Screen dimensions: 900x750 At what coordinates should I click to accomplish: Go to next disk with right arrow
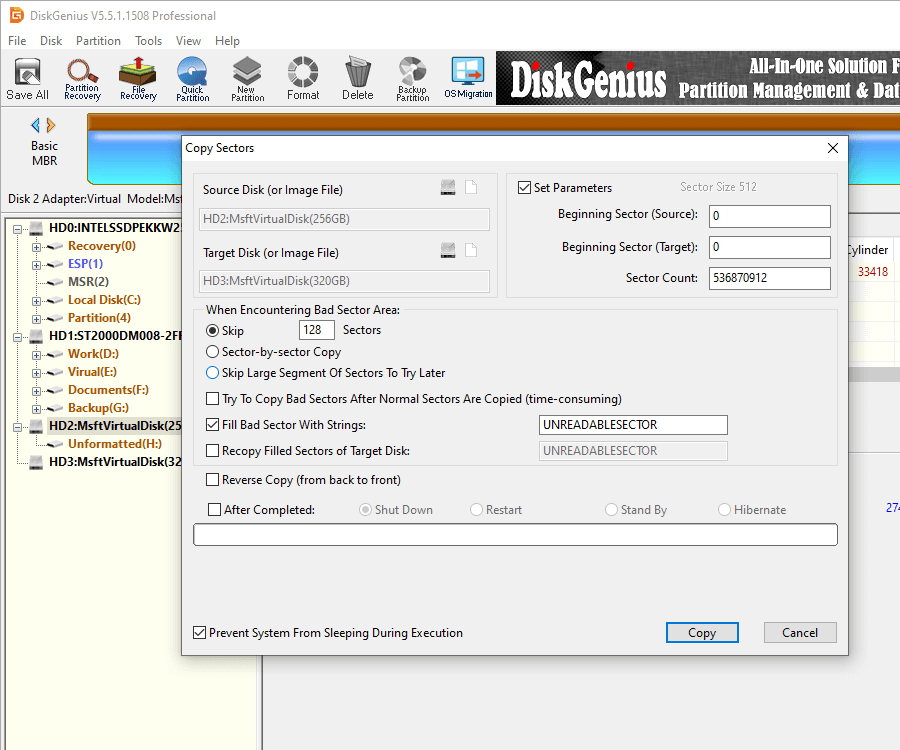pyautogui.click(x=51, y=125)
